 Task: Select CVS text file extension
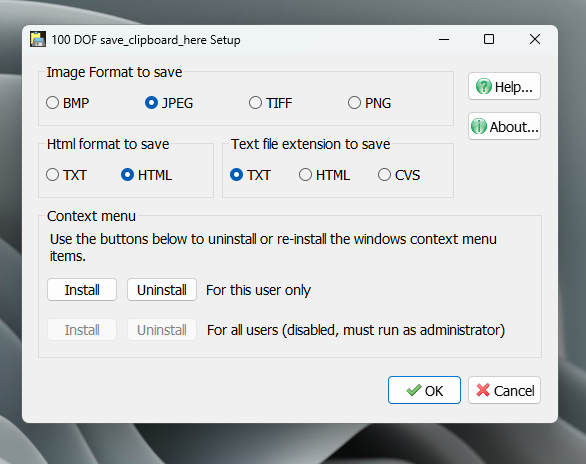399,175
